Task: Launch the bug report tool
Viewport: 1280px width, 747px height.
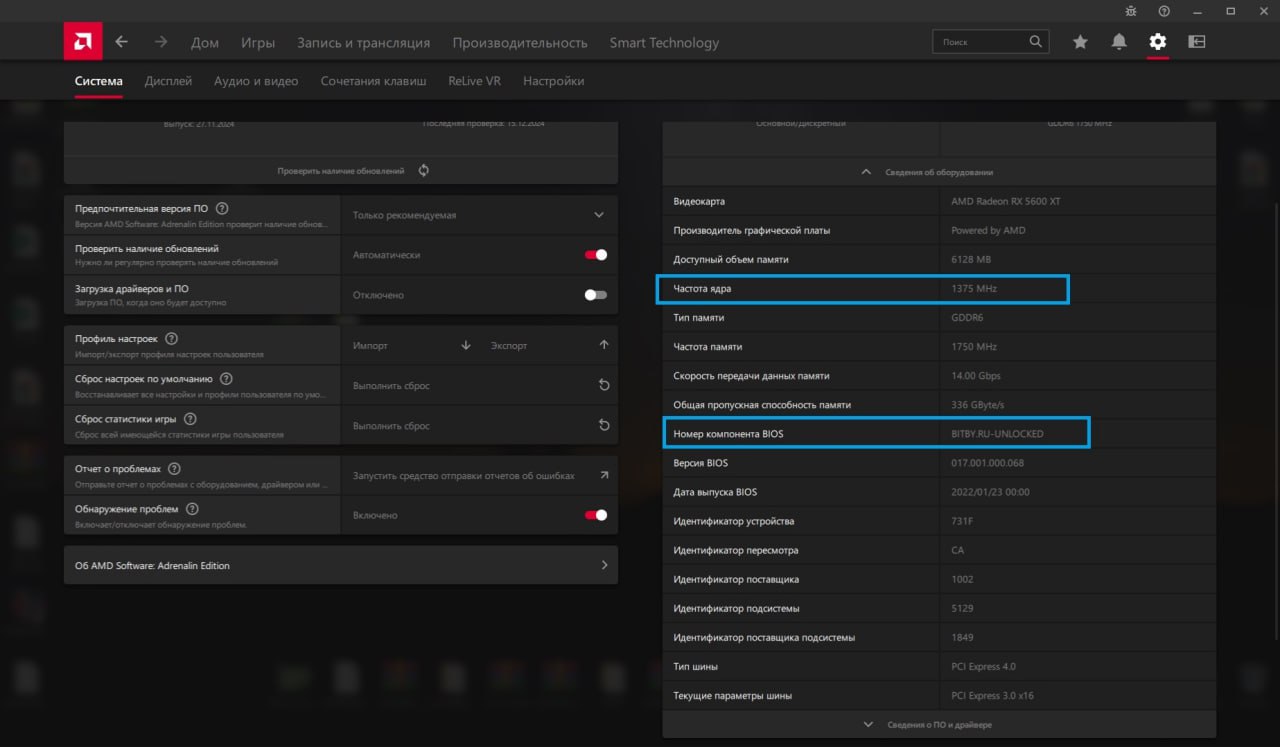Action: click(604, 475)
